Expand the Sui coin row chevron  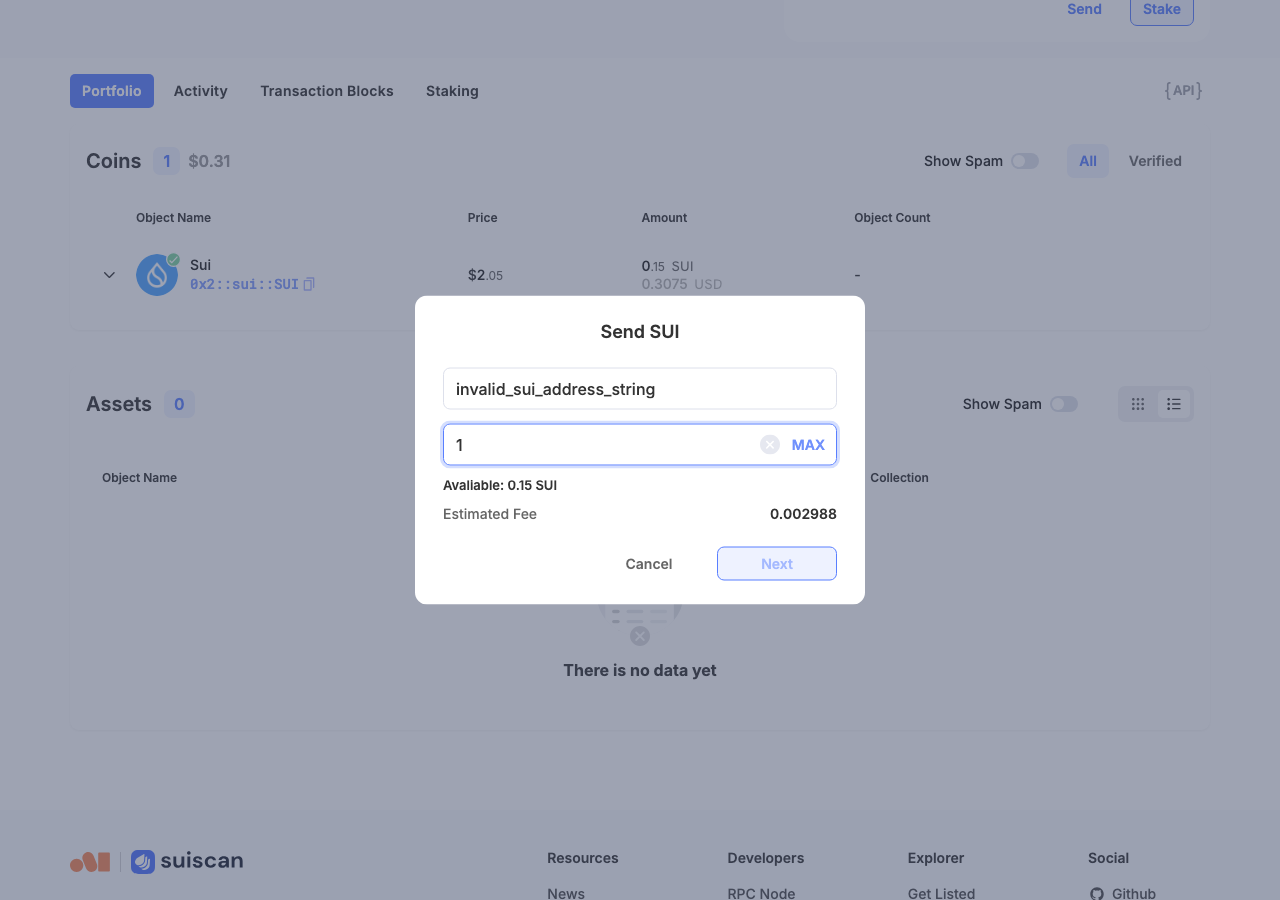109,275
